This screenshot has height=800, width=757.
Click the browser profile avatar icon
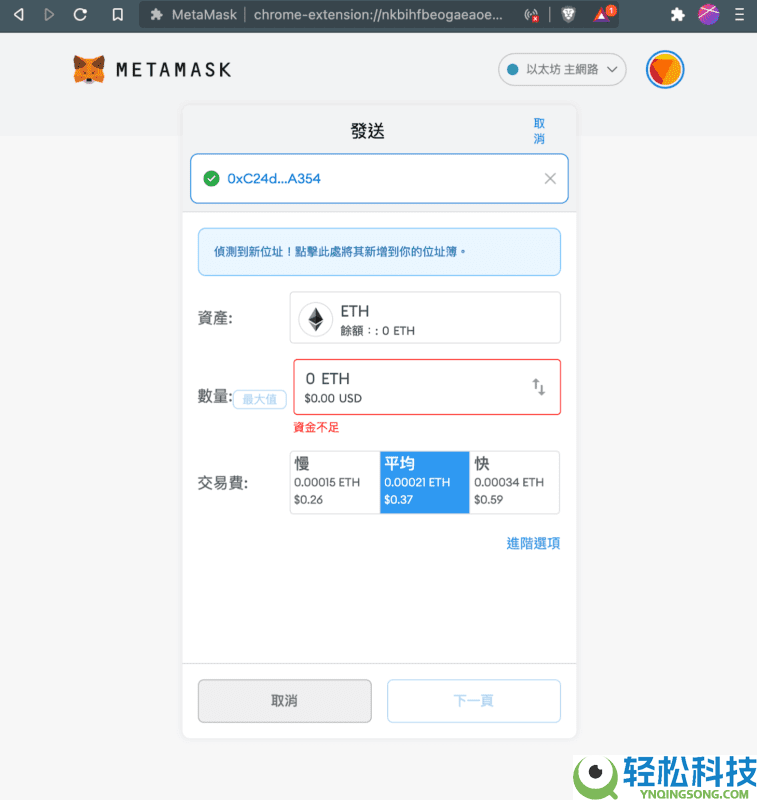[709, 14]
